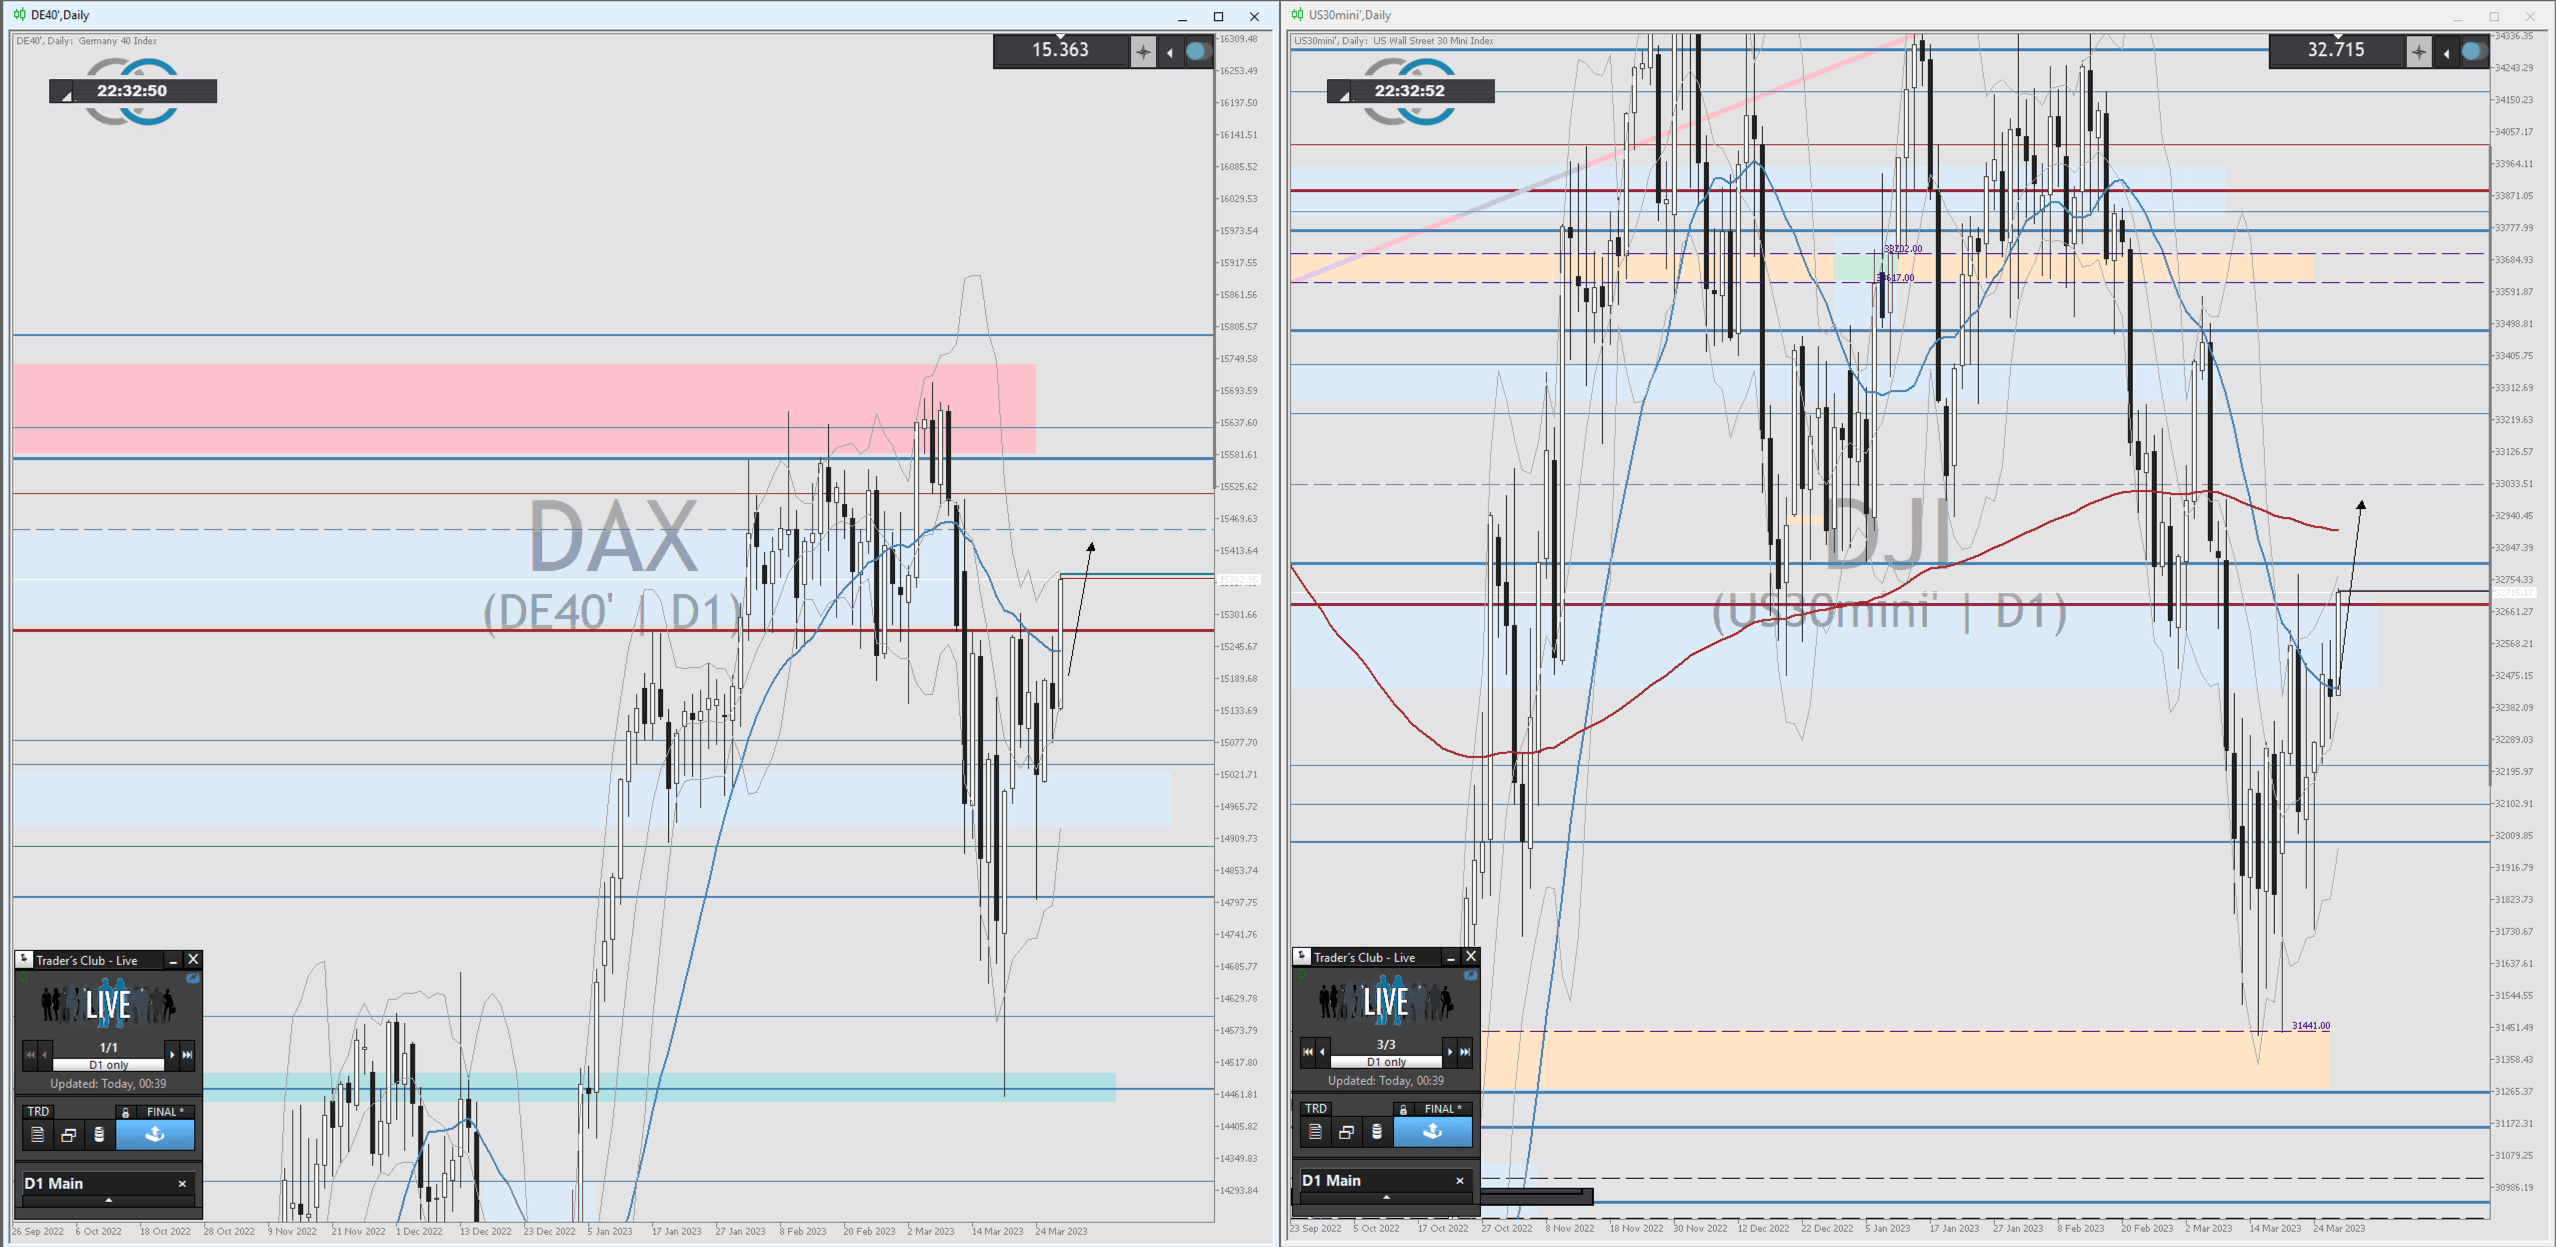Click the 31441.00 level label on the US30mini chart

(2311, 1026)
